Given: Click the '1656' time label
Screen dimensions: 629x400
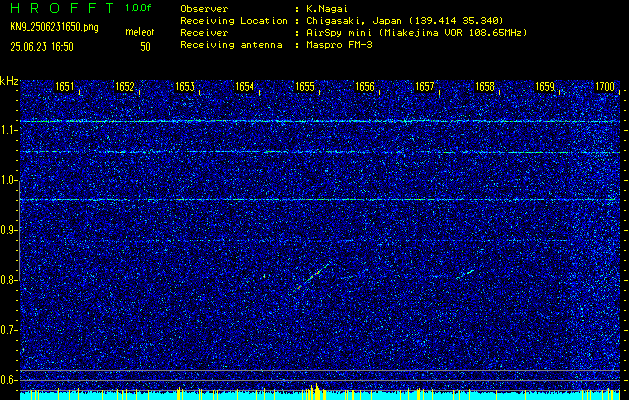Looking at the screenshot, I should pyautogui.click(x=365, y=87).
